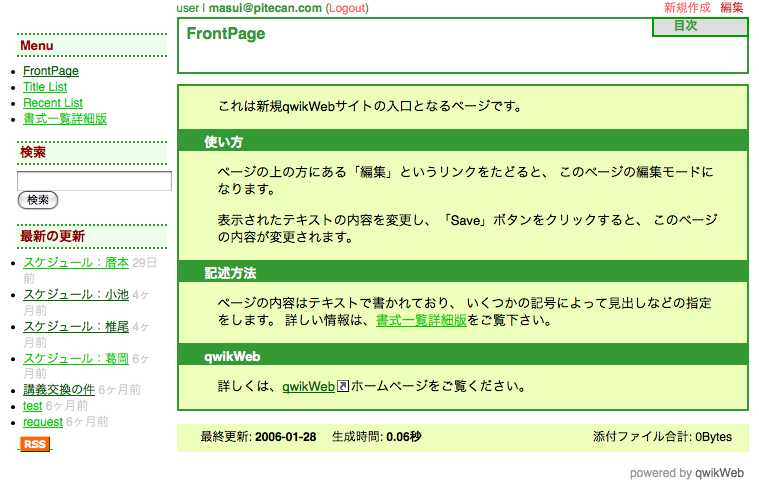Open FrontPage link in the Menu

pyautogui.click(x=51, y=71)
